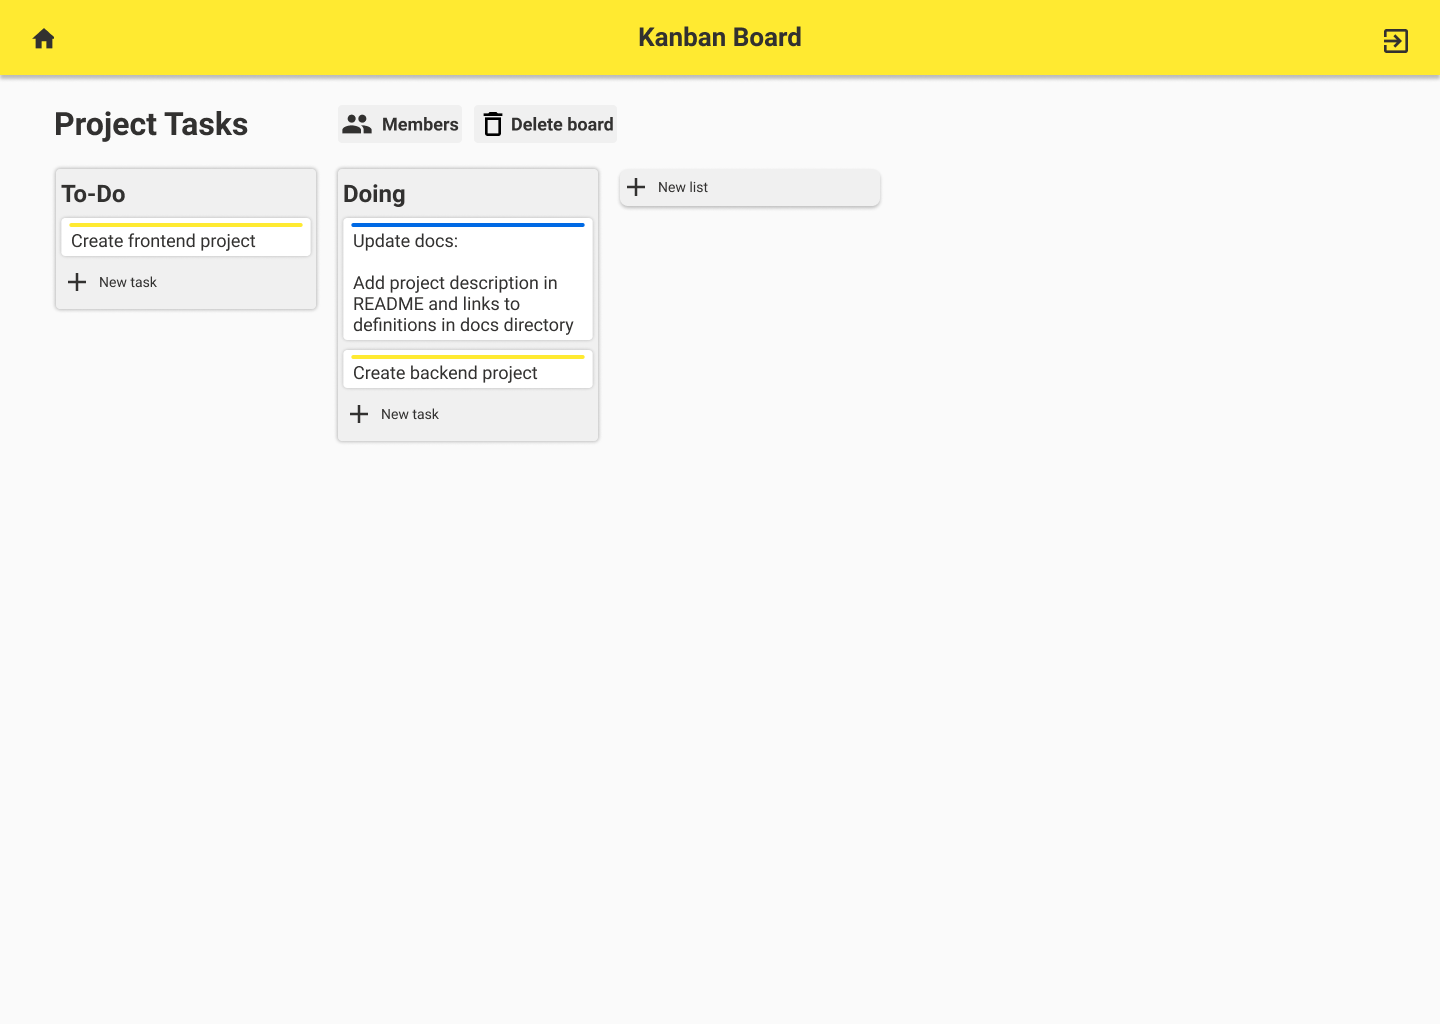Click the blue color bar on Update docs
This screenshot has width=1440, height=1024.
click(468, 225)
